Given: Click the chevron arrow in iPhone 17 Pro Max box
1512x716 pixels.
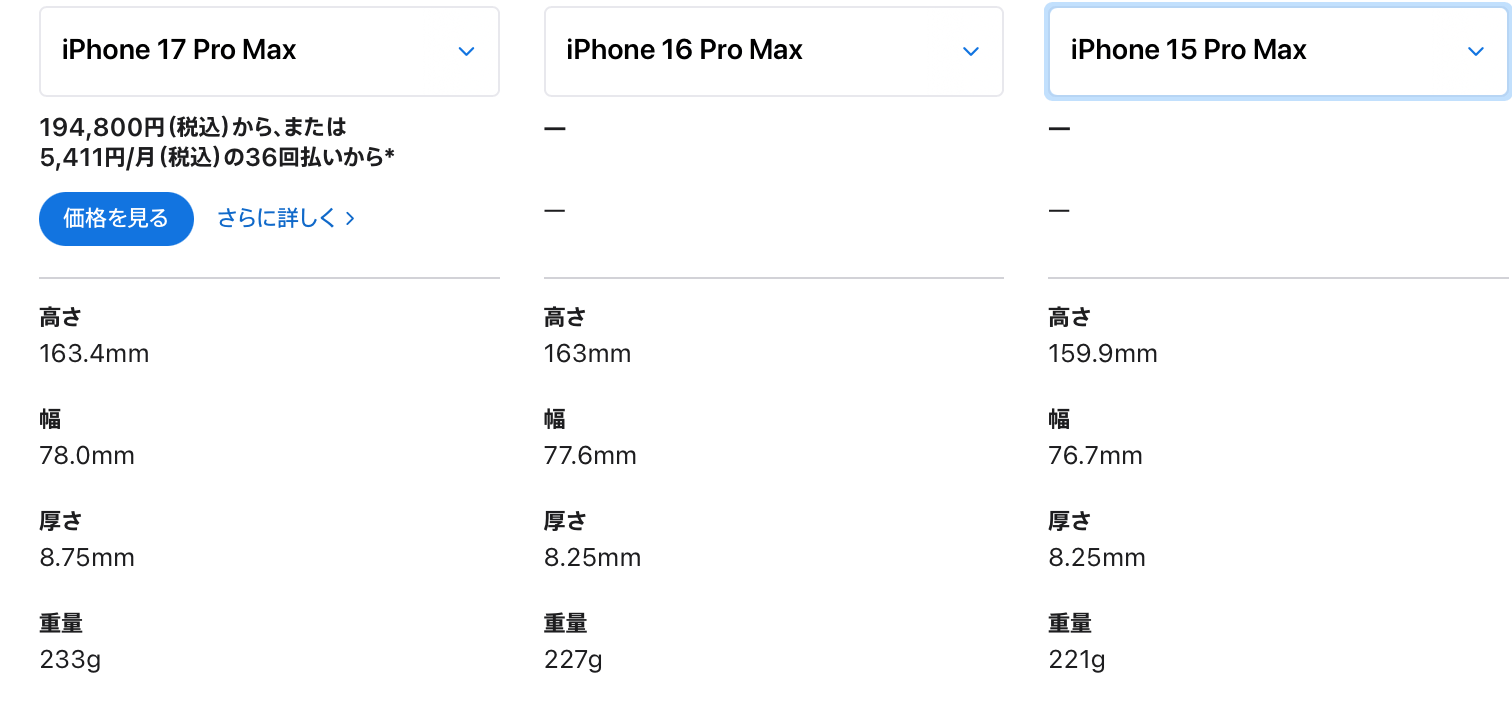Looking at the screenshot, I should tap(466, 52).
